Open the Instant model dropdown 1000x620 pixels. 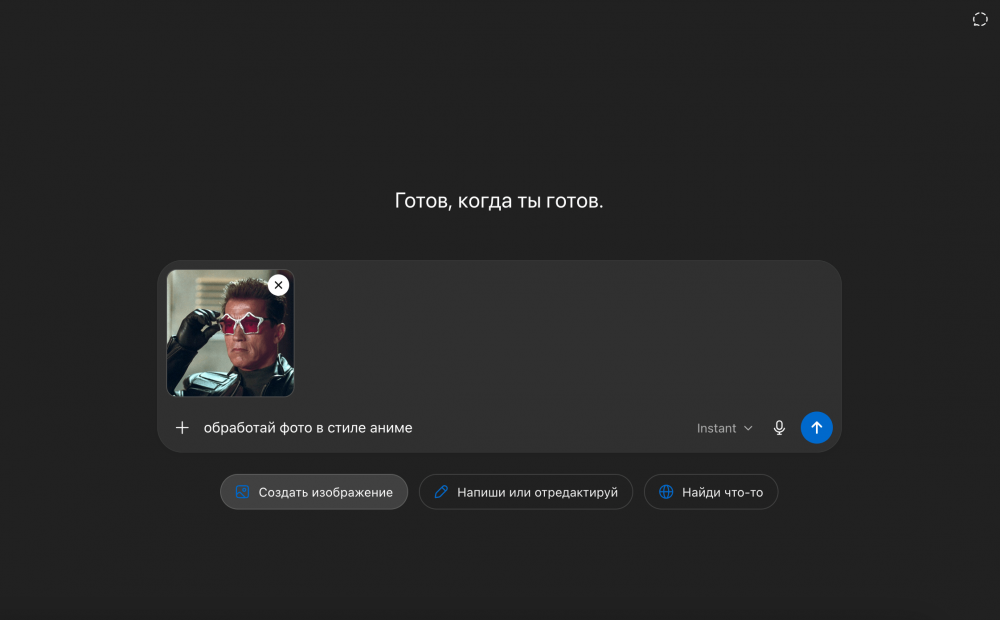coord(724,428)
